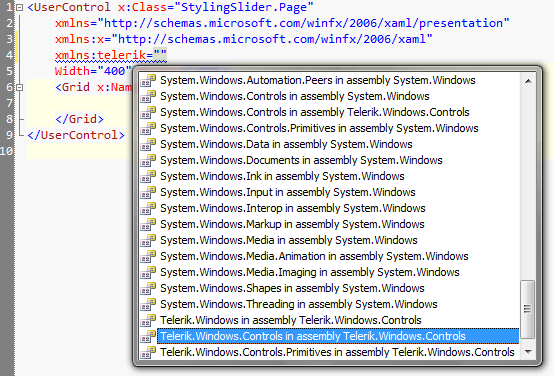Click the System.Windows.Media.Animation namespace icon
This screenshot has height=376, width=554.
[148, 256]
